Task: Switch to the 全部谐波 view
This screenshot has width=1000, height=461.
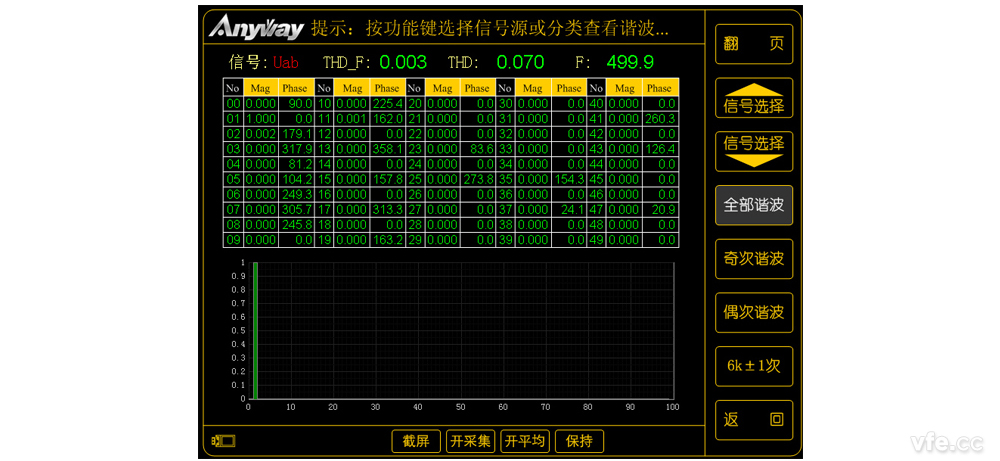Action: 754,205
